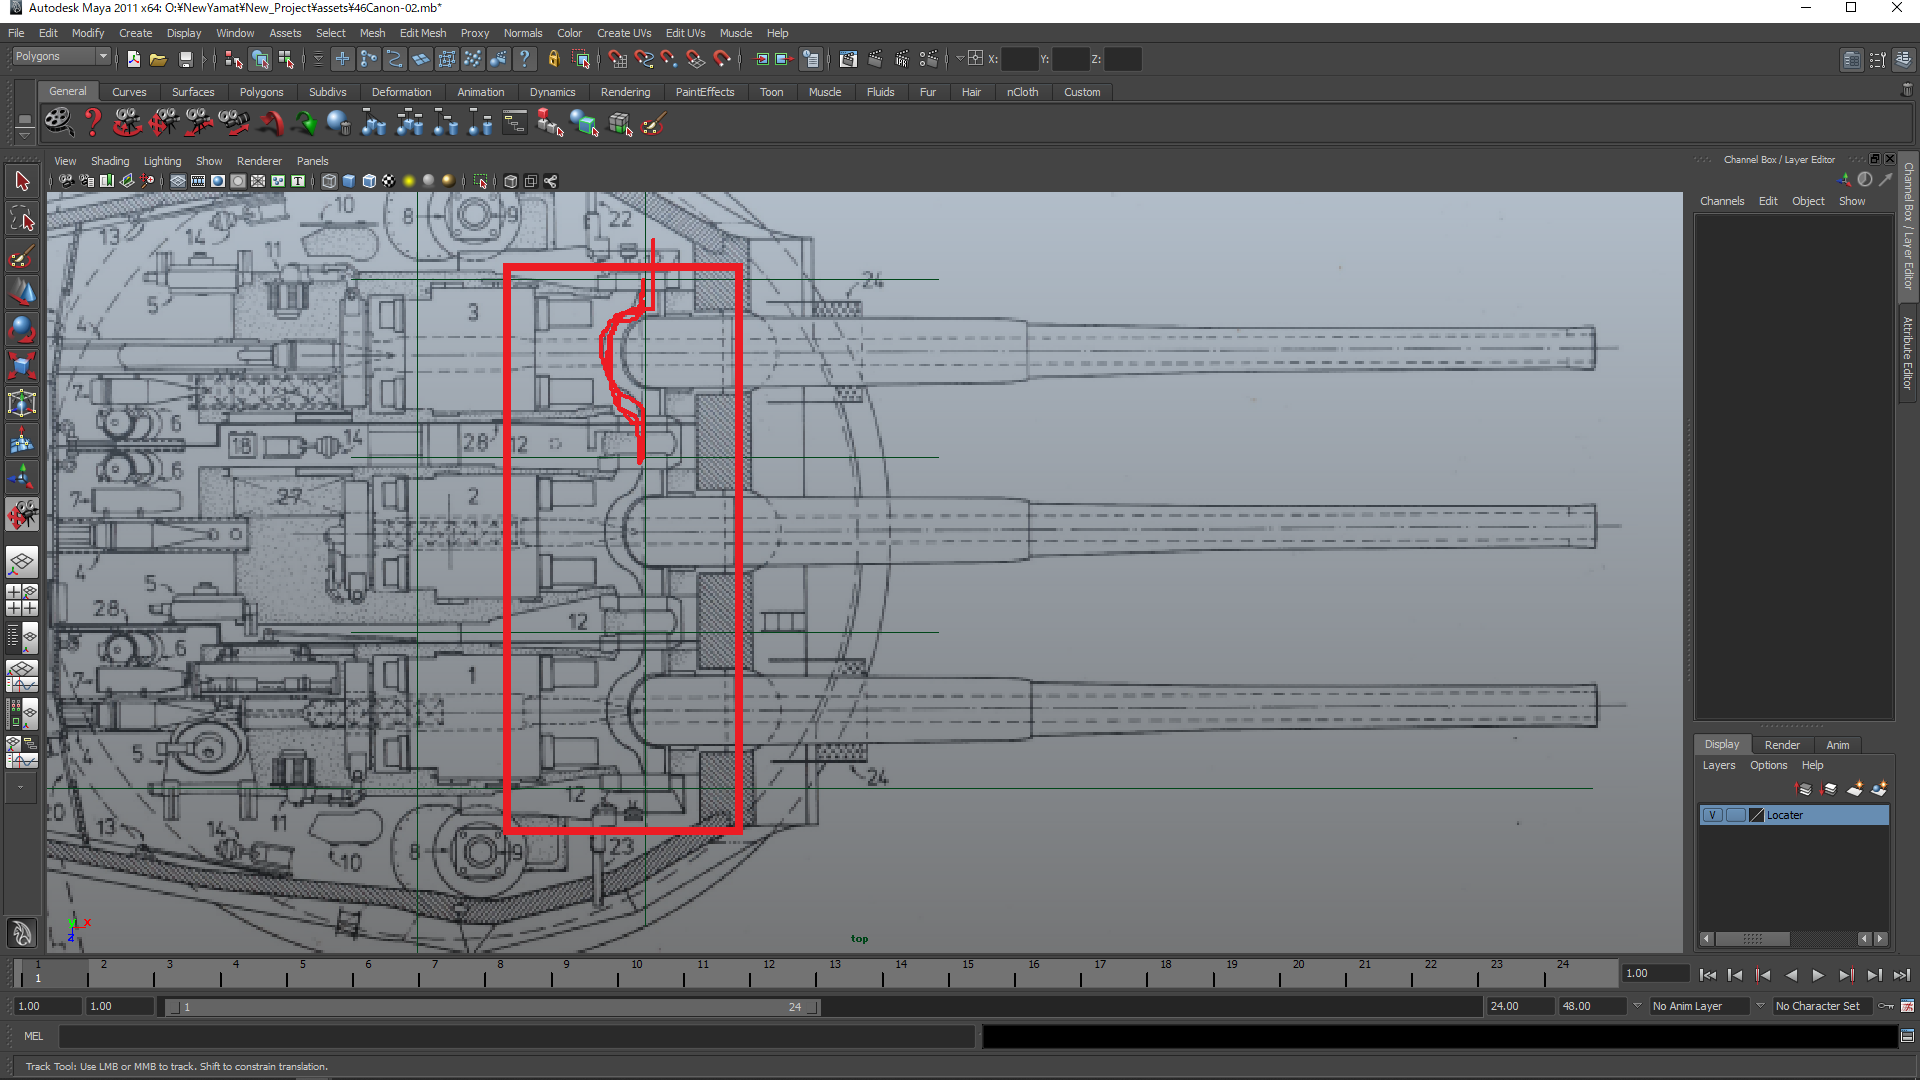Click Options in Layer Editor
Image resolution: width=1920 pixels, height=1080 pixels.
click(1768, 765)
